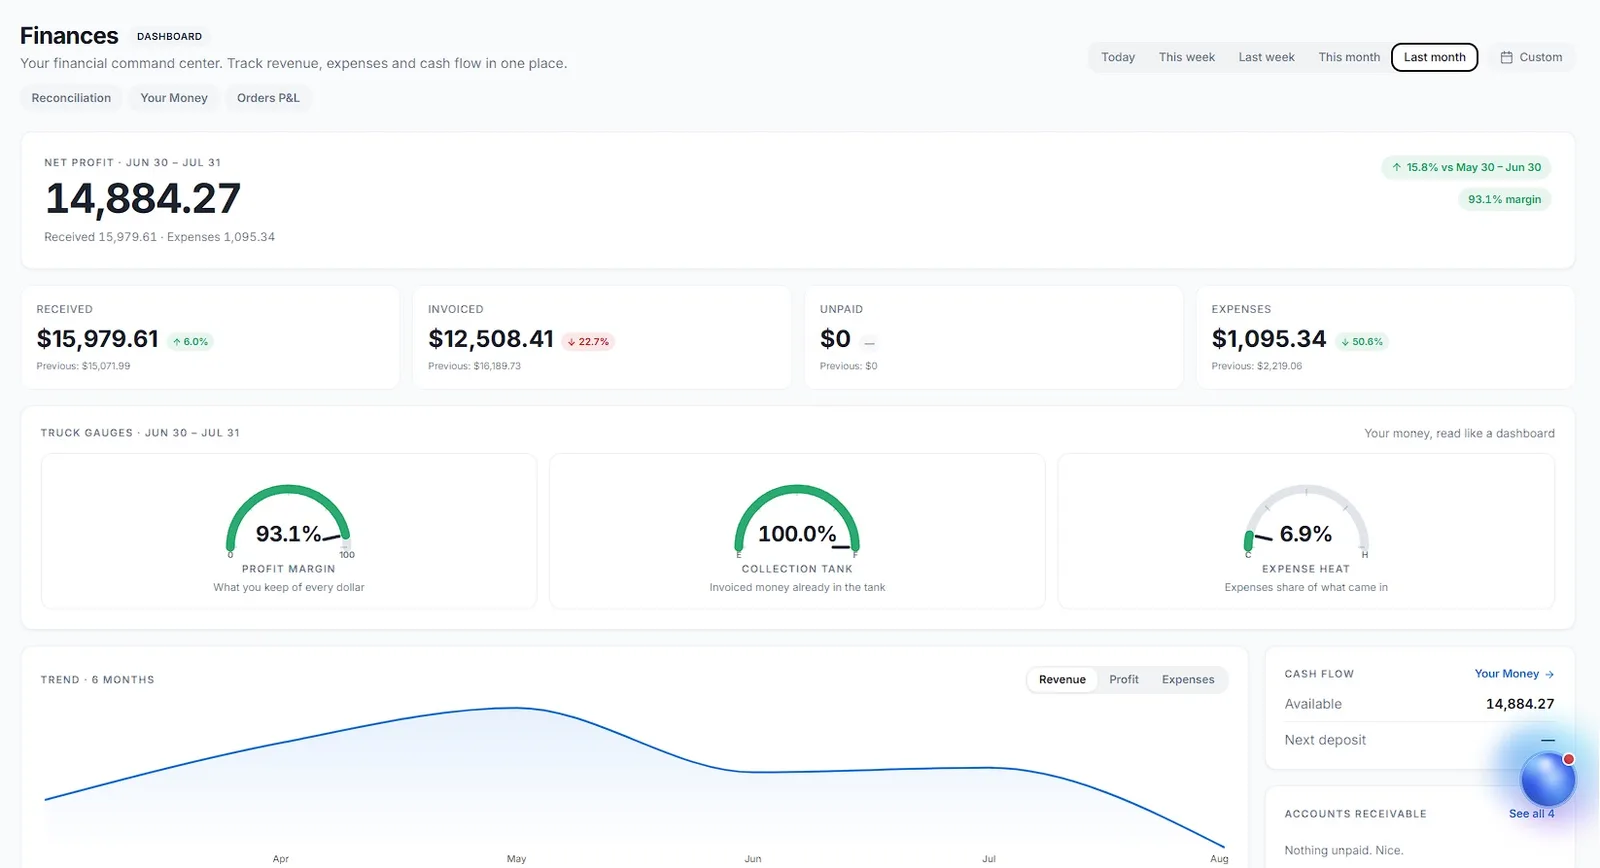Open the floating blue assistant orb

pyautogui.click(x=1547, y=778)
